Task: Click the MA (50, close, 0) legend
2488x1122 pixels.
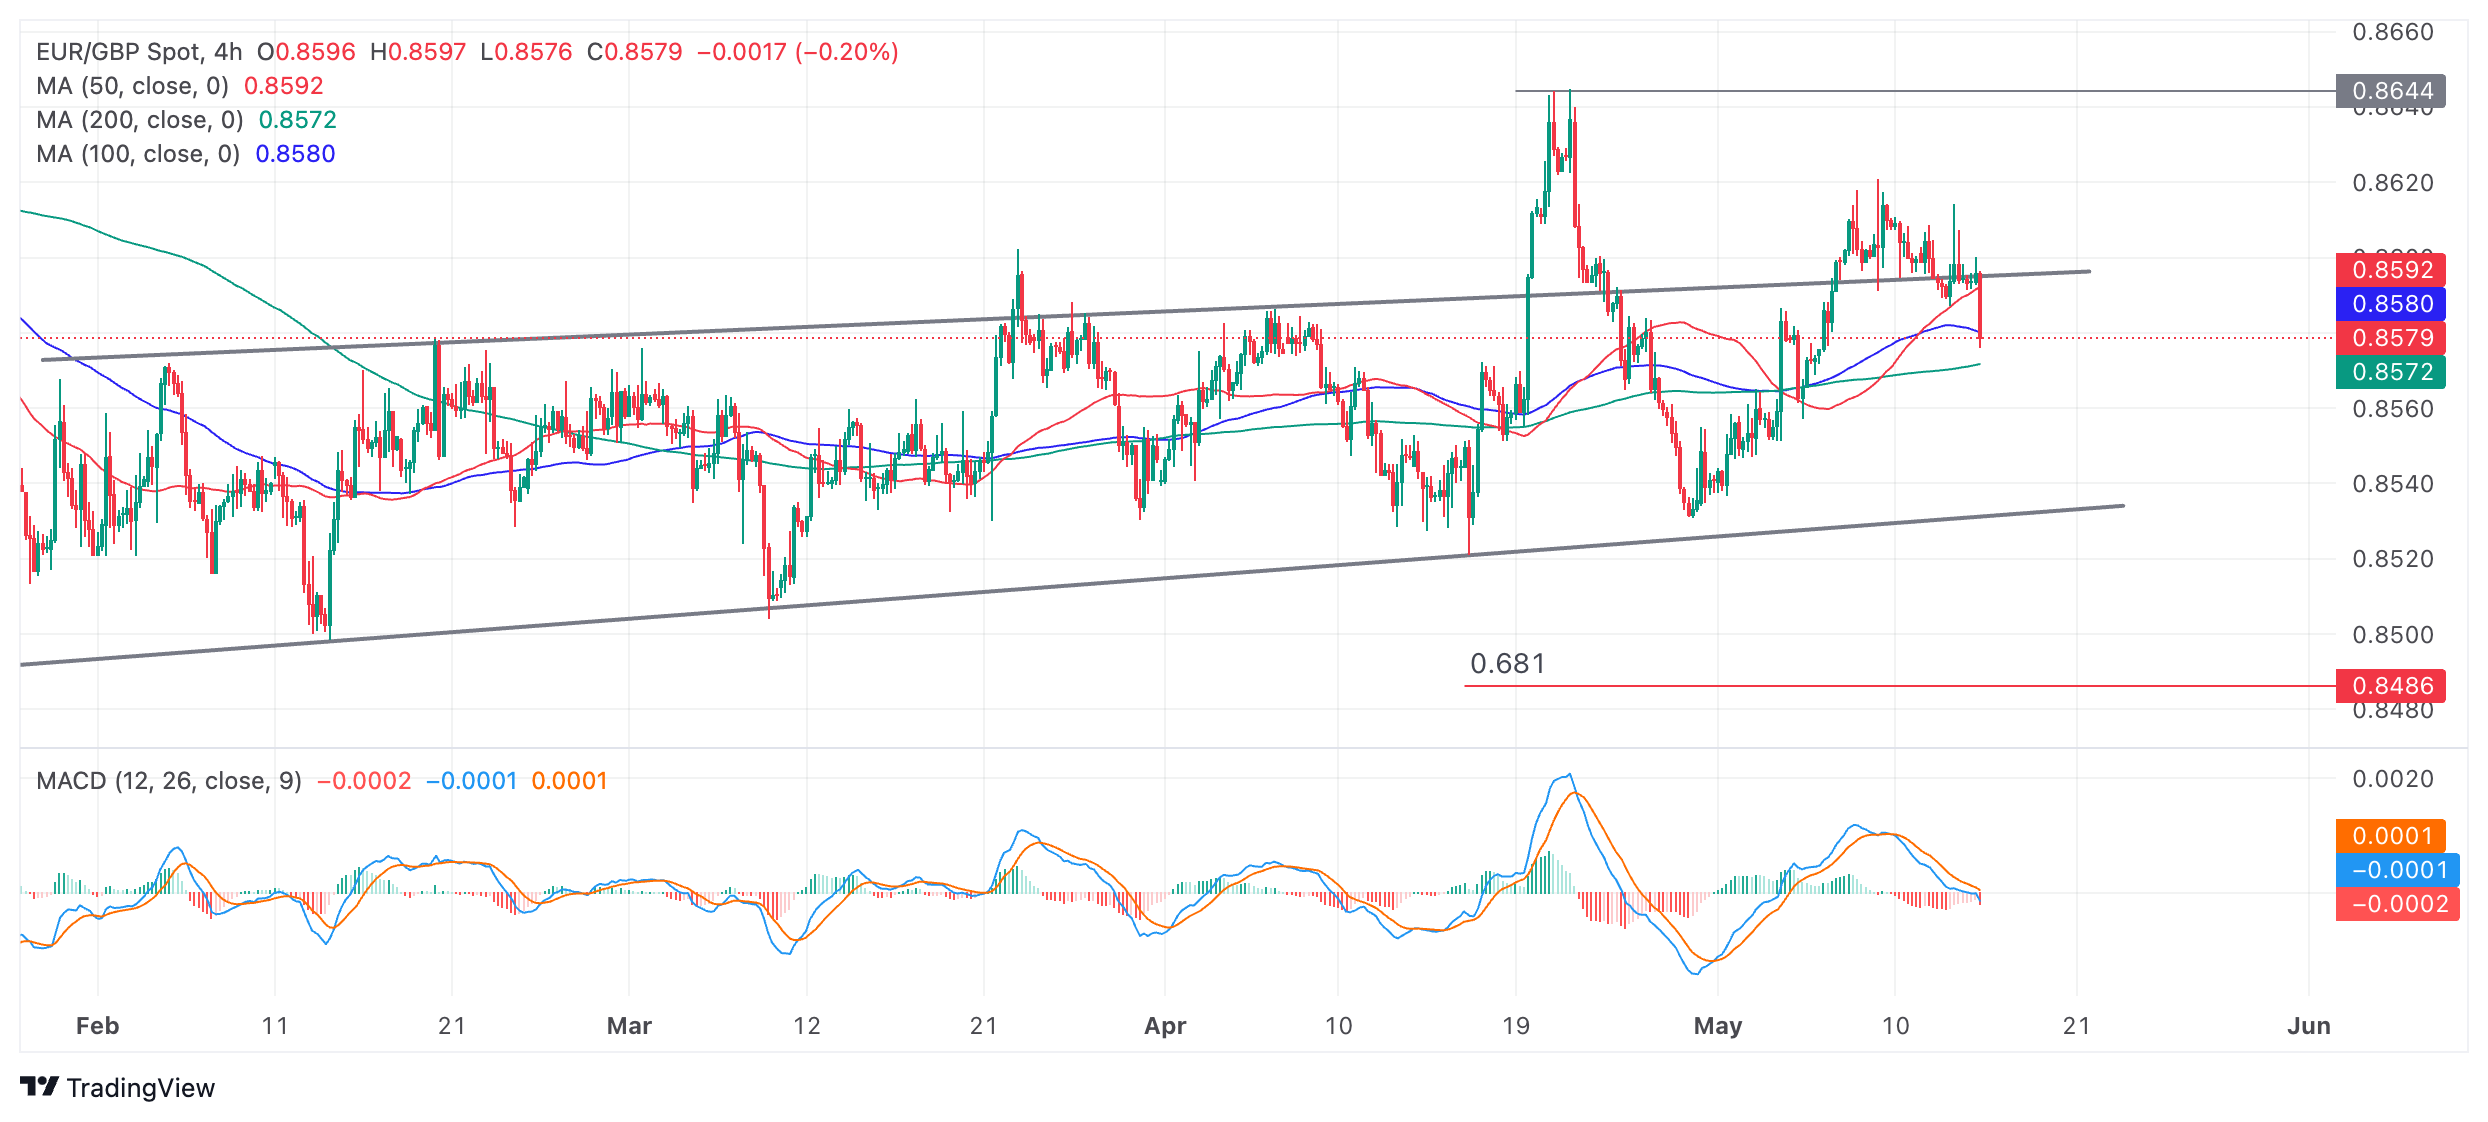Action: tap(132, 86)
